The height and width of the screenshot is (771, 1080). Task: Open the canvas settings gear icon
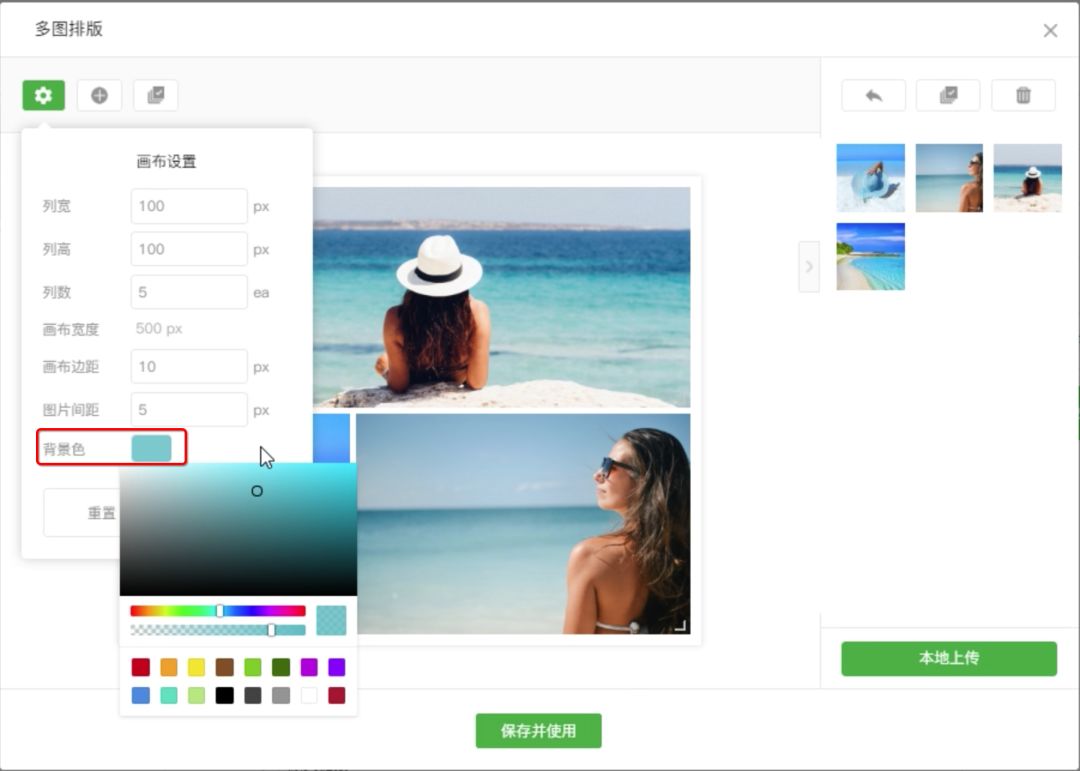point(42,95)
